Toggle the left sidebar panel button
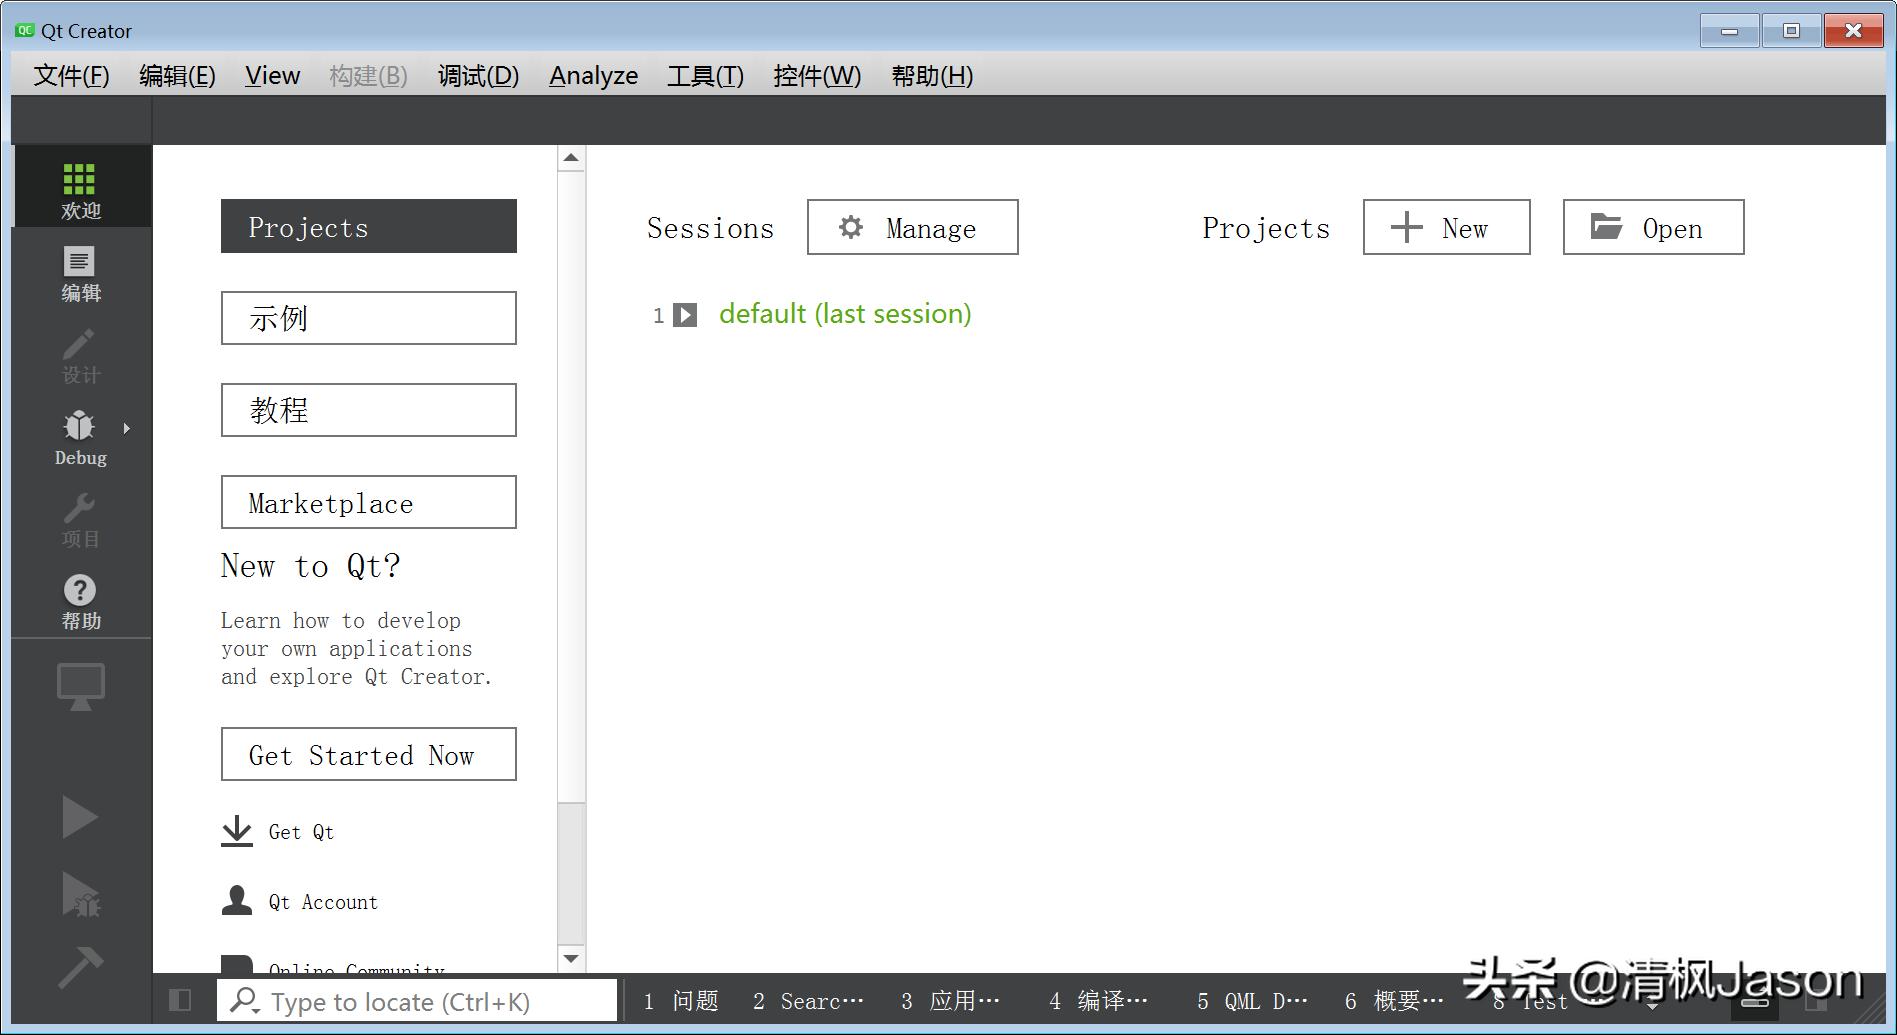Viewport: 1897px width, 1035px height. click(180, 1000)
